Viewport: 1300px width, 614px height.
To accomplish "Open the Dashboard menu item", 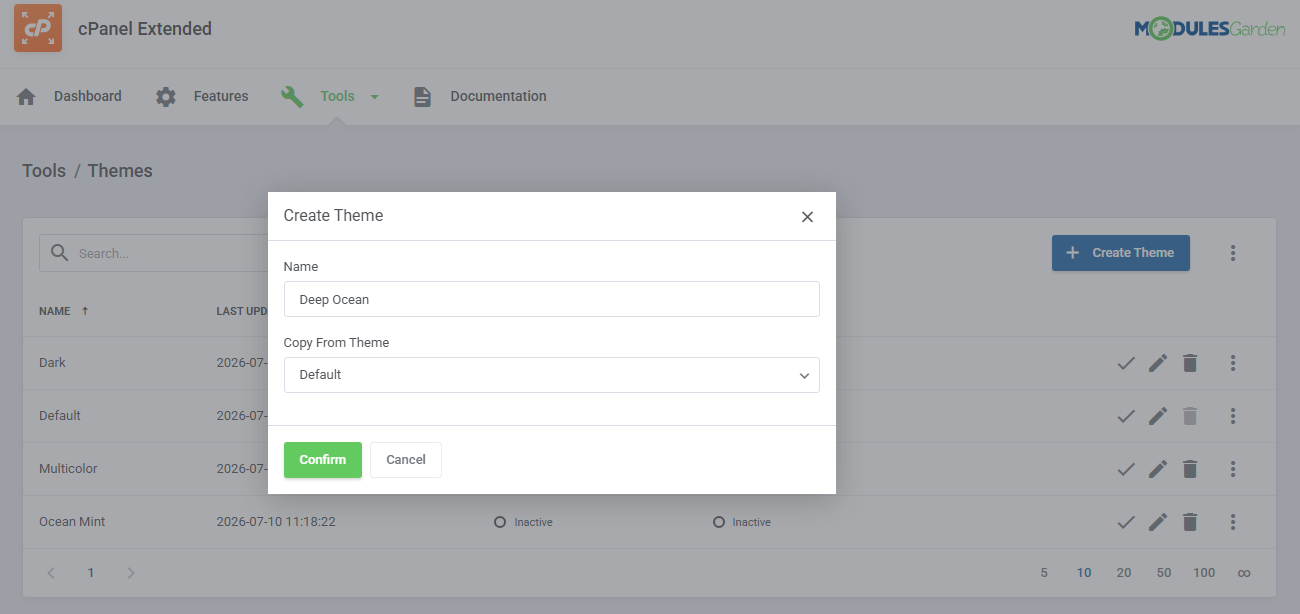I will (x=88, y=97).
